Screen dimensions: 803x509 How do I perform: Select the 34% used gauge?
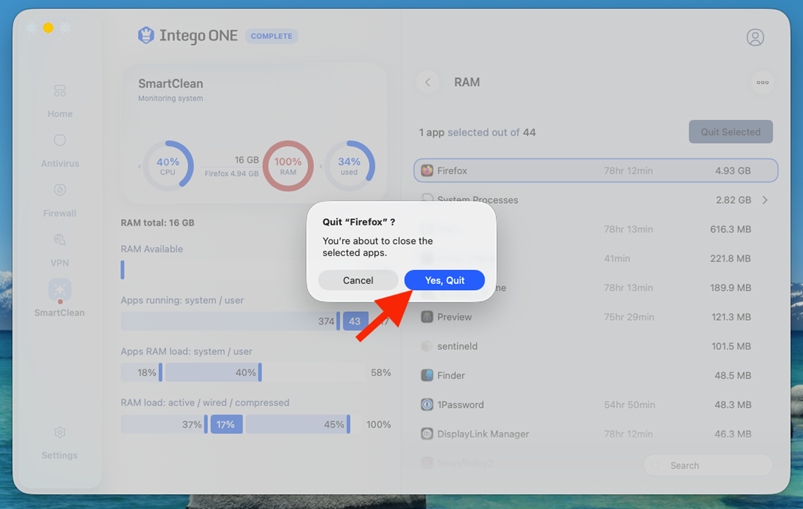tap(349, 166)
